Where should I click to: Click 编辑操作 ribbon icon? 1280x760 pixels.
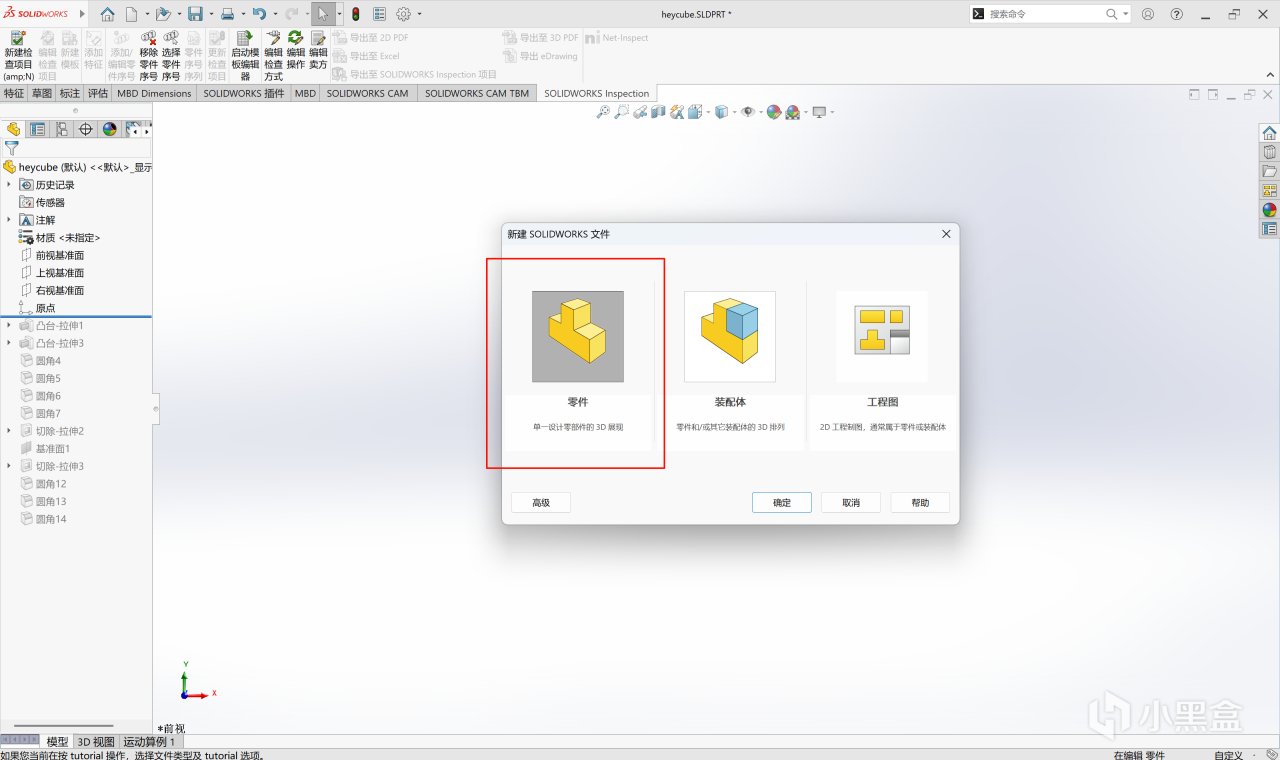296,48
